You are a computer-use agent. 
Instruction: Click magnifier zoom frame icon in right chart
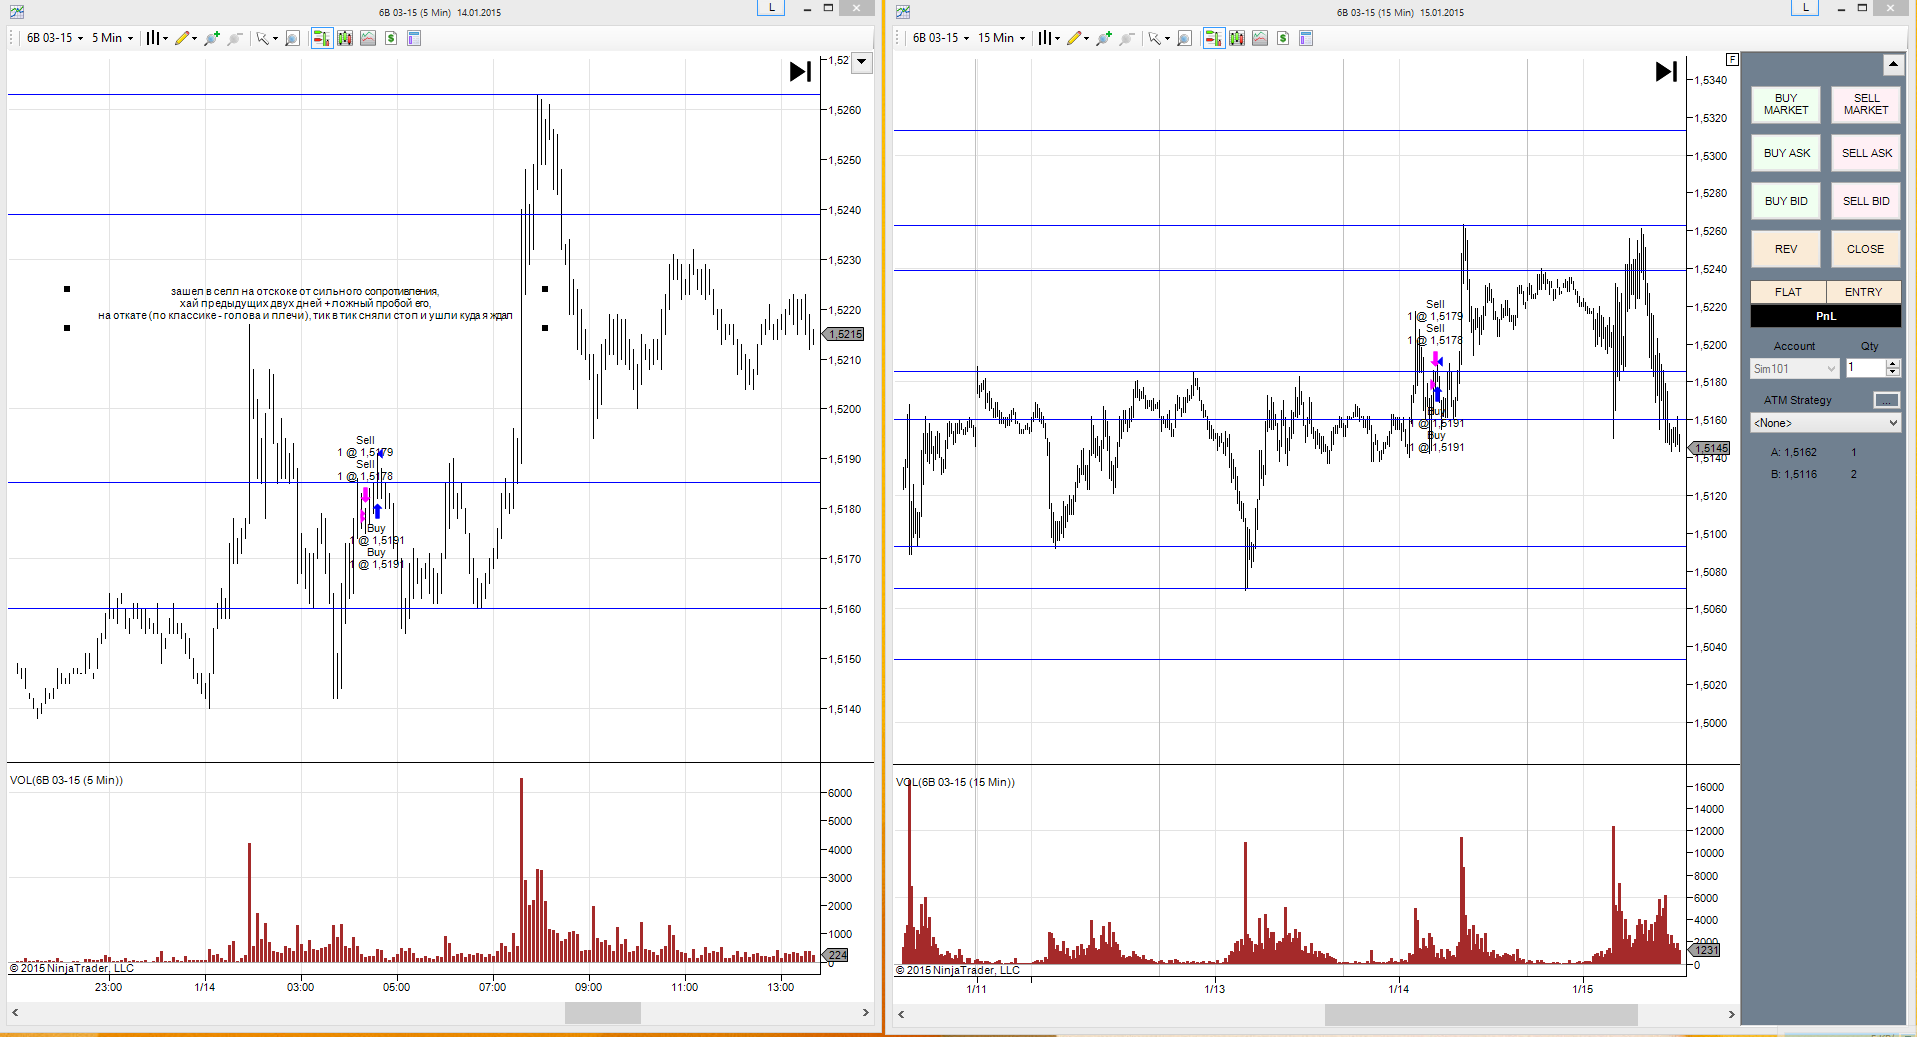point(1184,38)
